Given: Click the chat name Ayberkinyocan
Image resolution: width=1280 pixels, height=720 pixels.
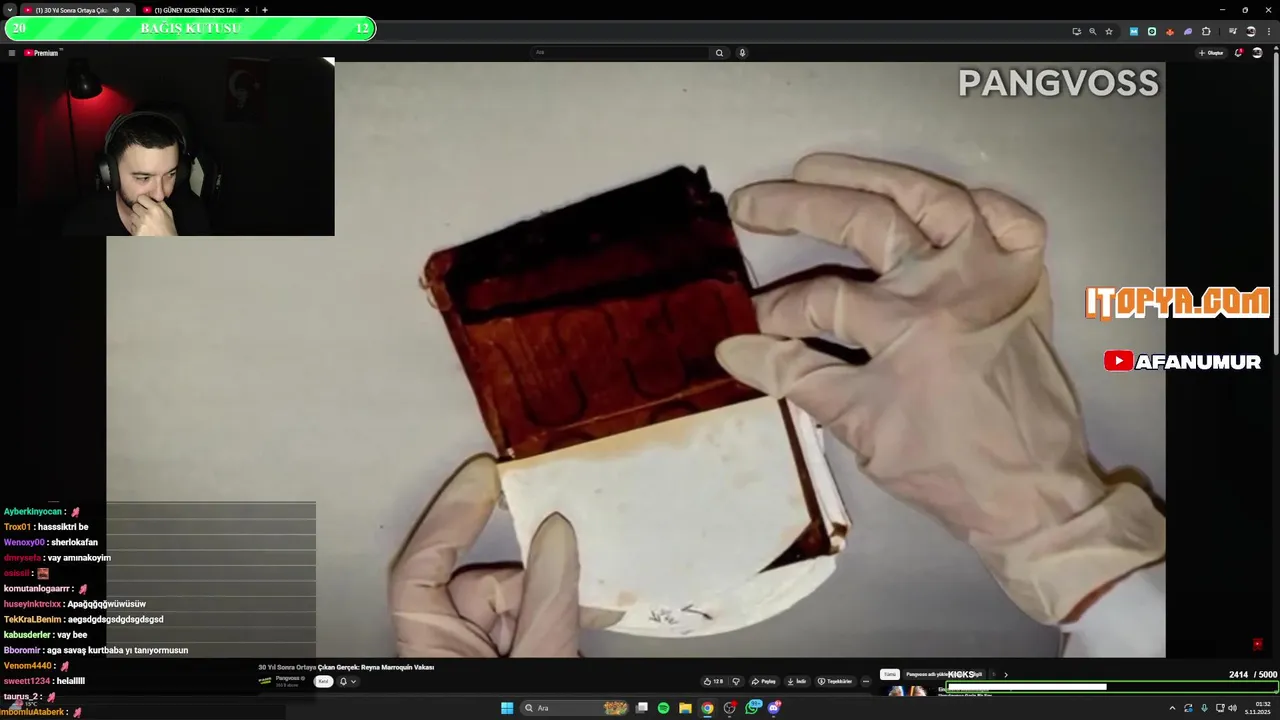Looking at the screenshot, I should (32, 512).
